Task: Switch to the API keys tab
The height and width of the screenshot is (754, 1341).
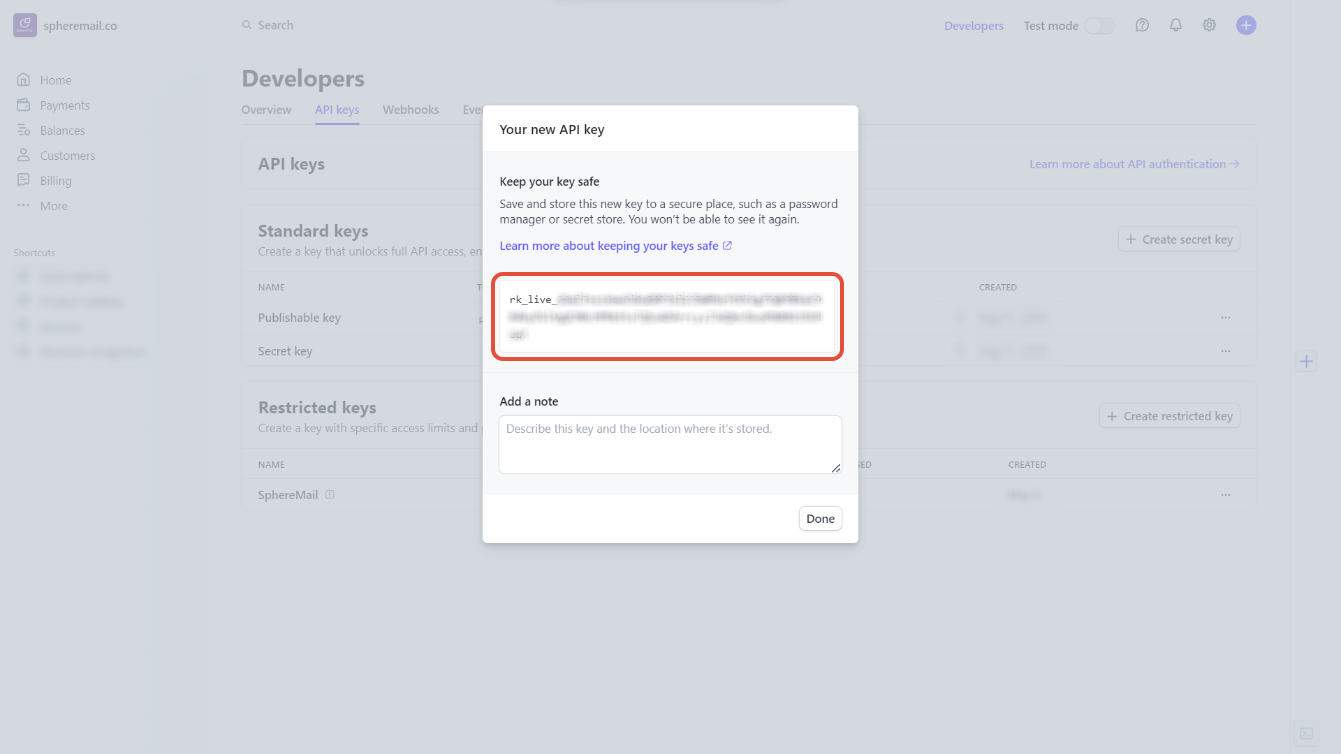Action: [x=337, y=110]
